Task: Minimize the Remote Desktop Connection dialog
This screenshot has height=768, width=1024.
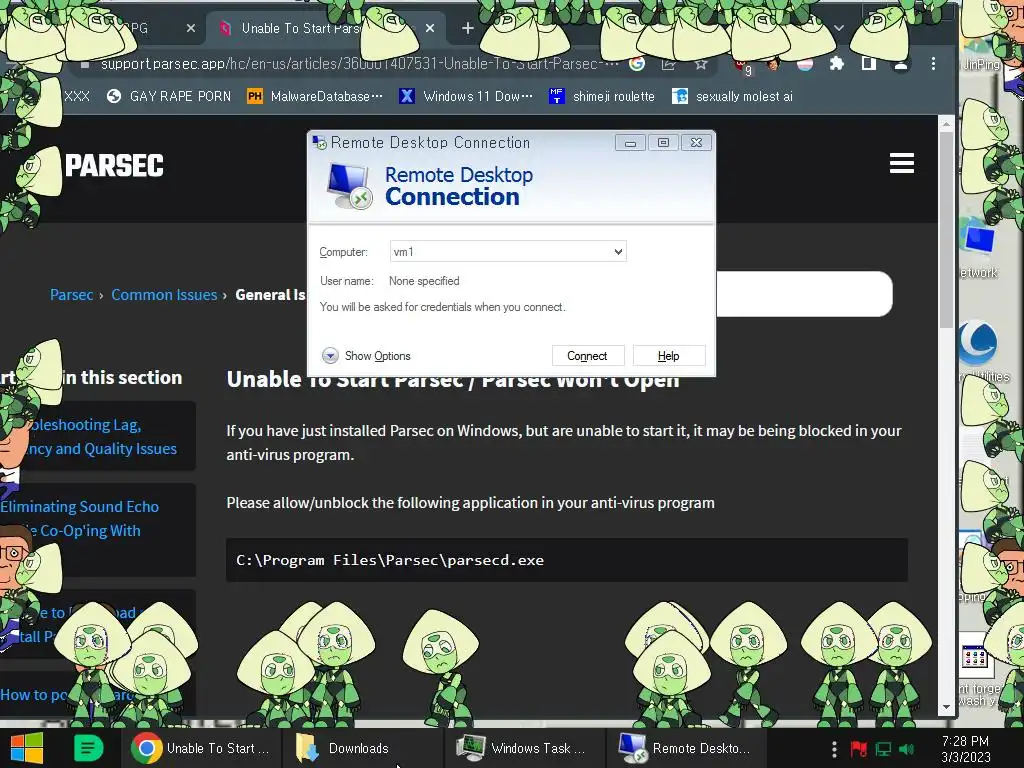Action: tap(630, 143)
